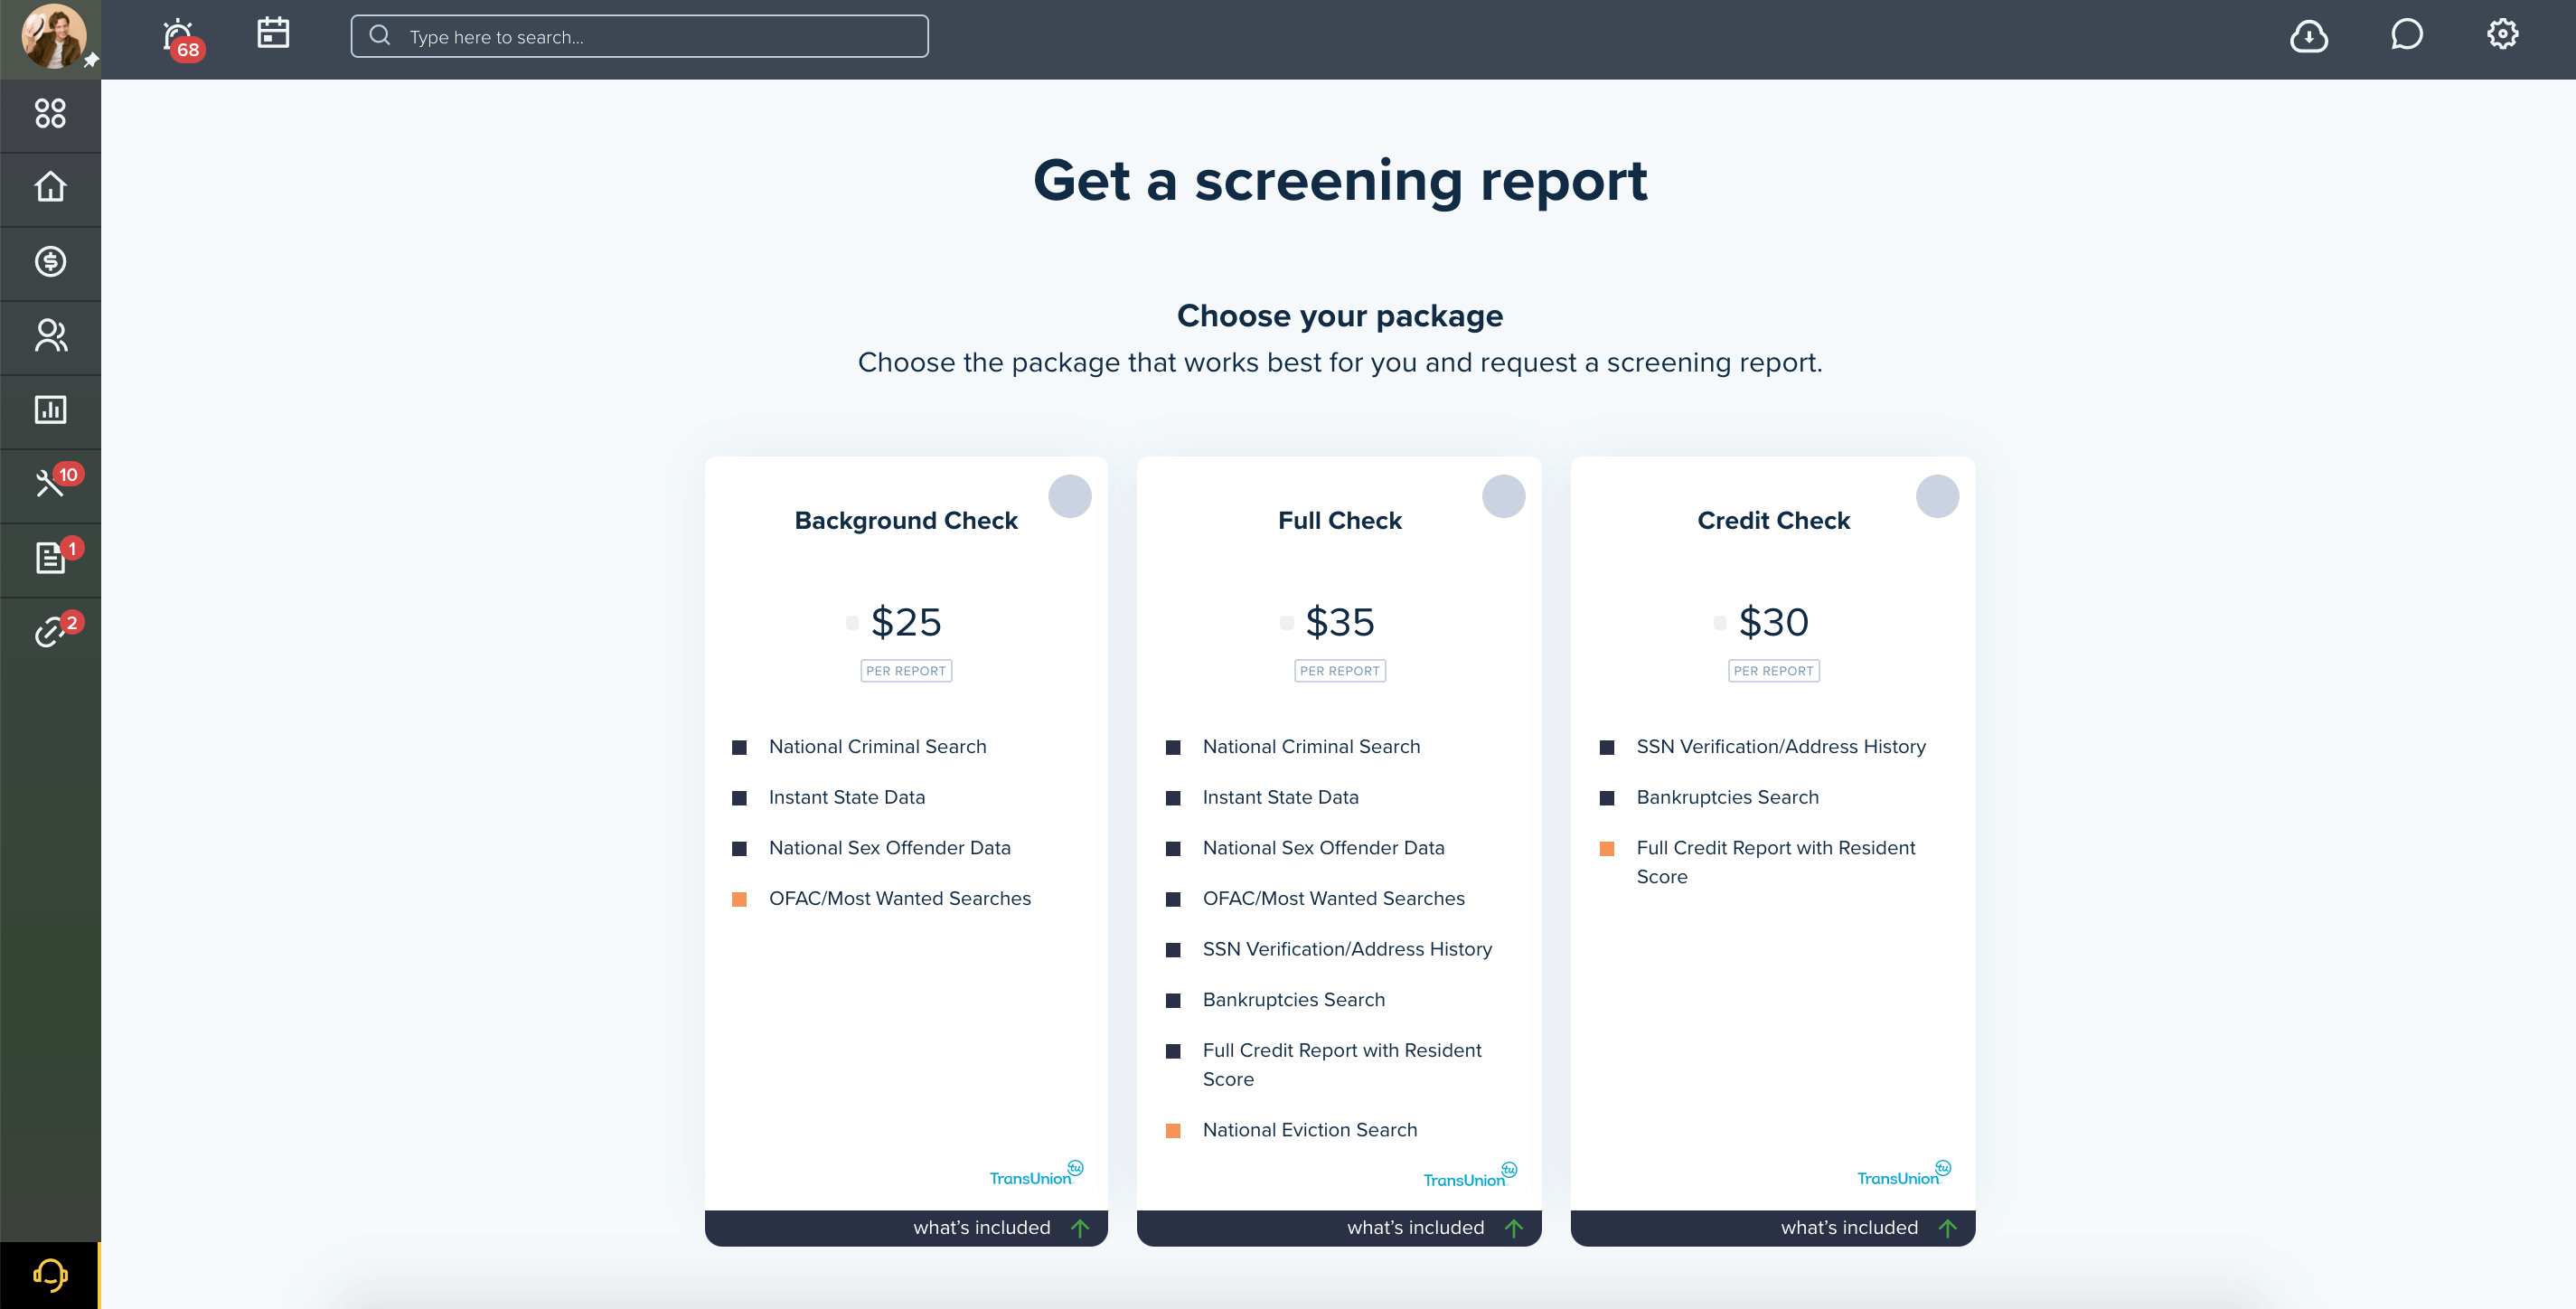Click National Eviction Search in Full Check
This screenshot has width=2576, height=1309.
tap(1310, 1130)
